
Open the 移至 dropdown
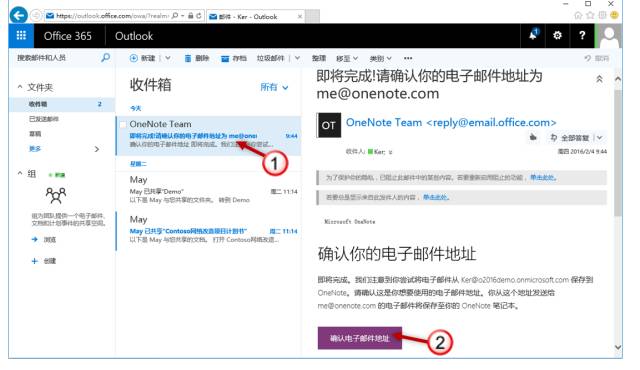click(347, 59)
